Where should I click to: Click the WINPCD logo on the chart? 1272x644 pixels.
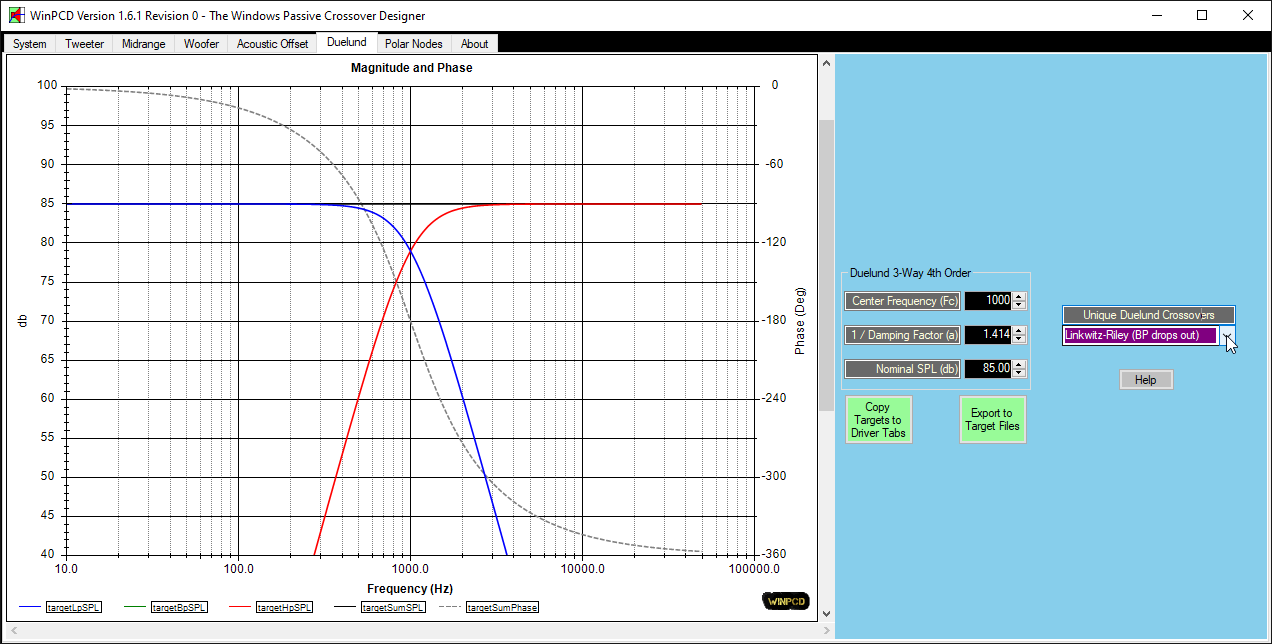785,601
